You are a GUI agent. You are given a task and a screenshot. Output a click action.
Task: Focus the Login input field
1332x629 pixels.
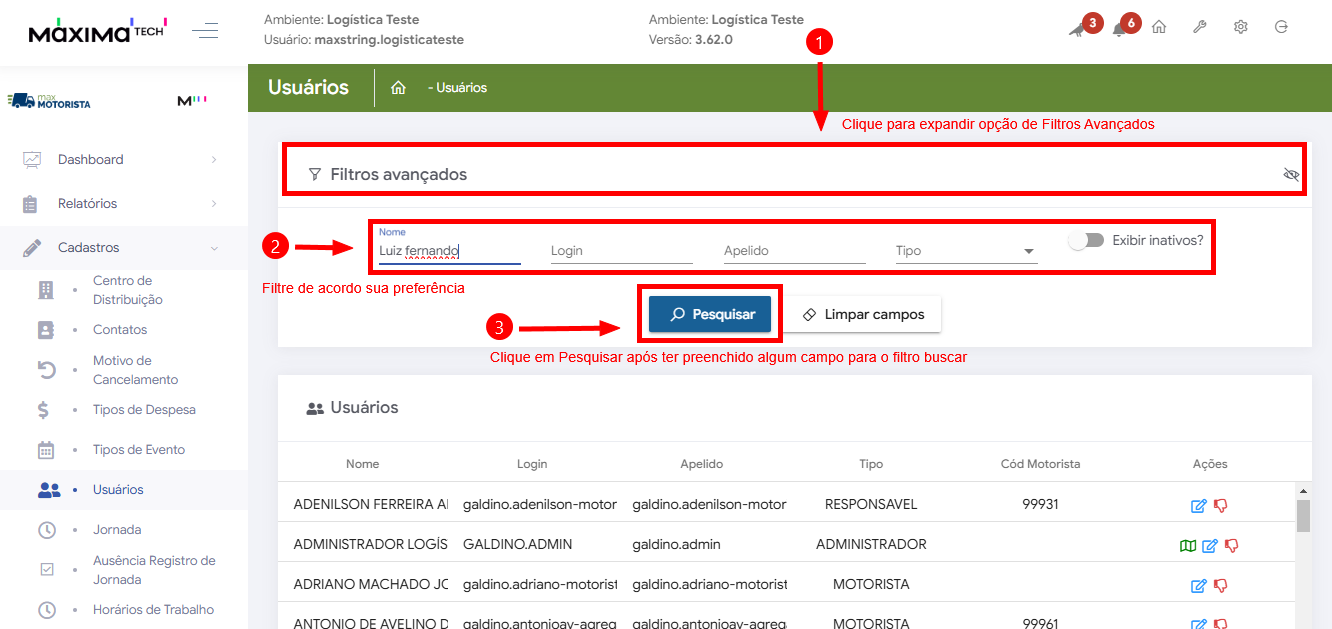click(x=622, y=251)
